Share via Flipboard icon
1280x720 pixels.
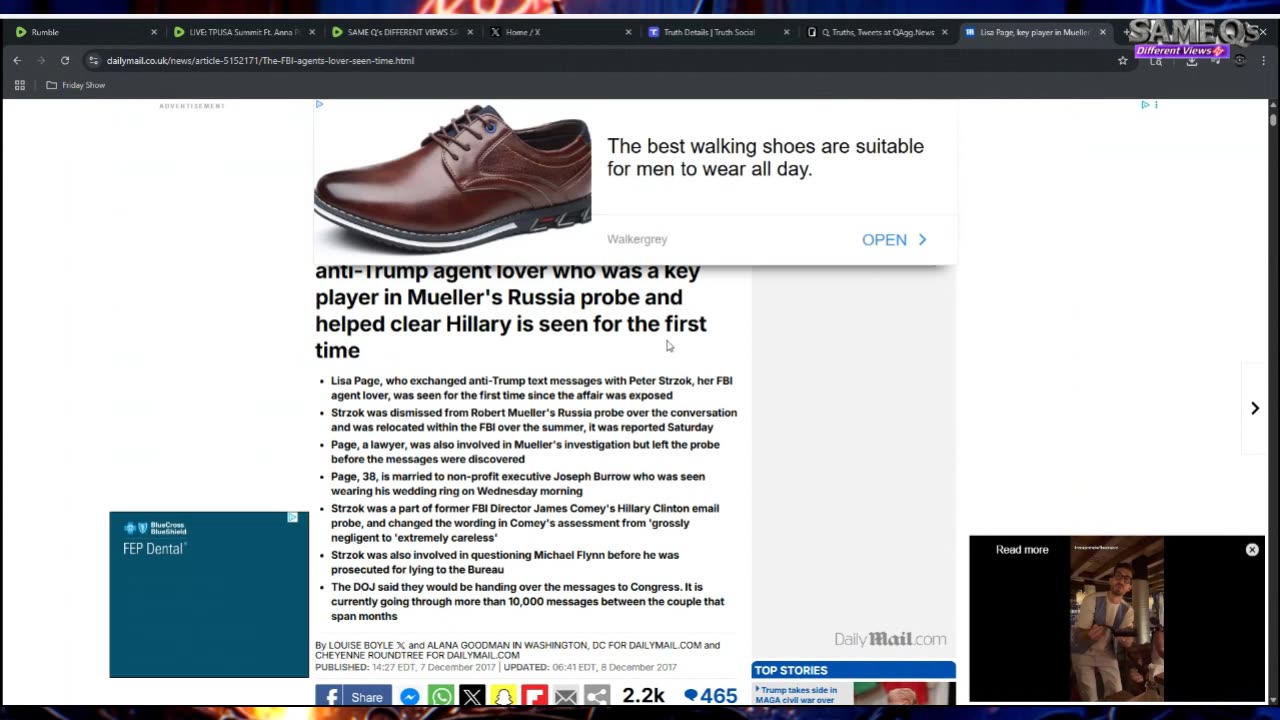(x=534, y=696)
